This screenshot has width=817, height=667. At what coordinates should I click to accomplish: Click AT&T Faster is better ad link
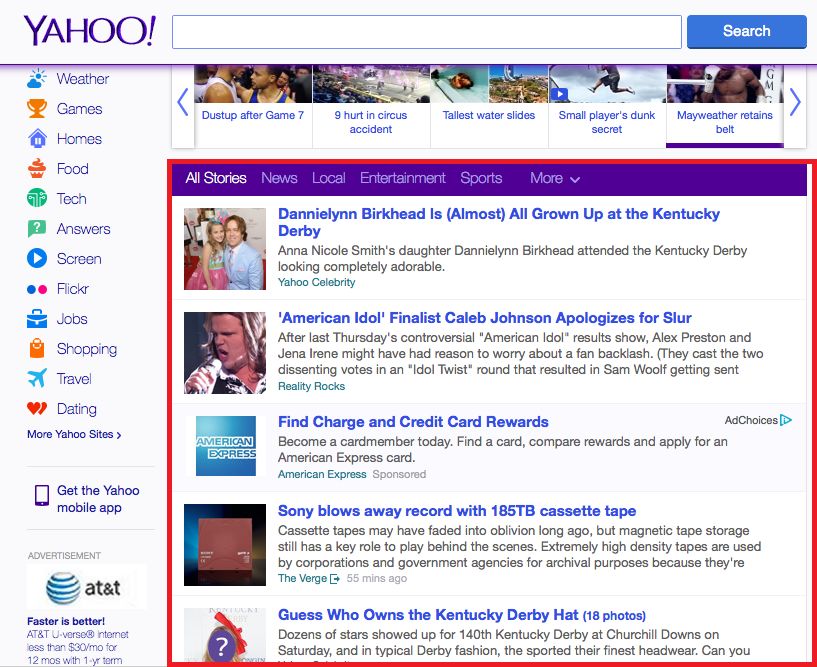click(x=66, y=621)
